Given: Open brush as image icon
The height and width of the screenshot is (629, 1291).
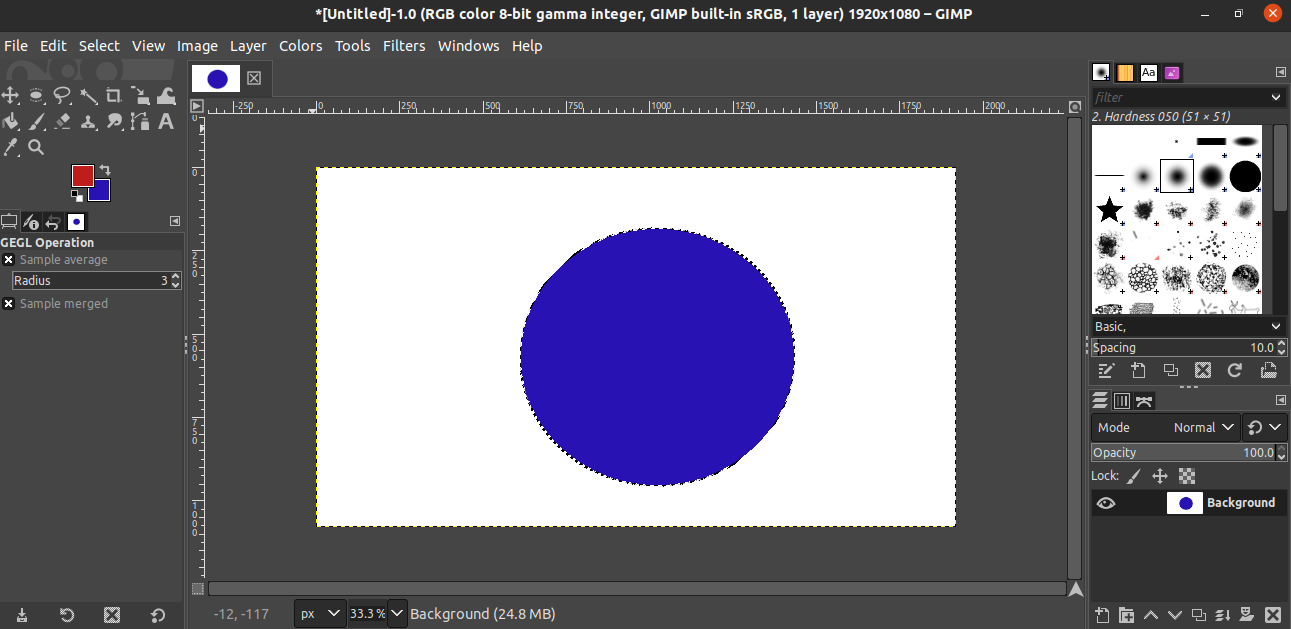Looking at the screenshot, I should coord(1268,371).
